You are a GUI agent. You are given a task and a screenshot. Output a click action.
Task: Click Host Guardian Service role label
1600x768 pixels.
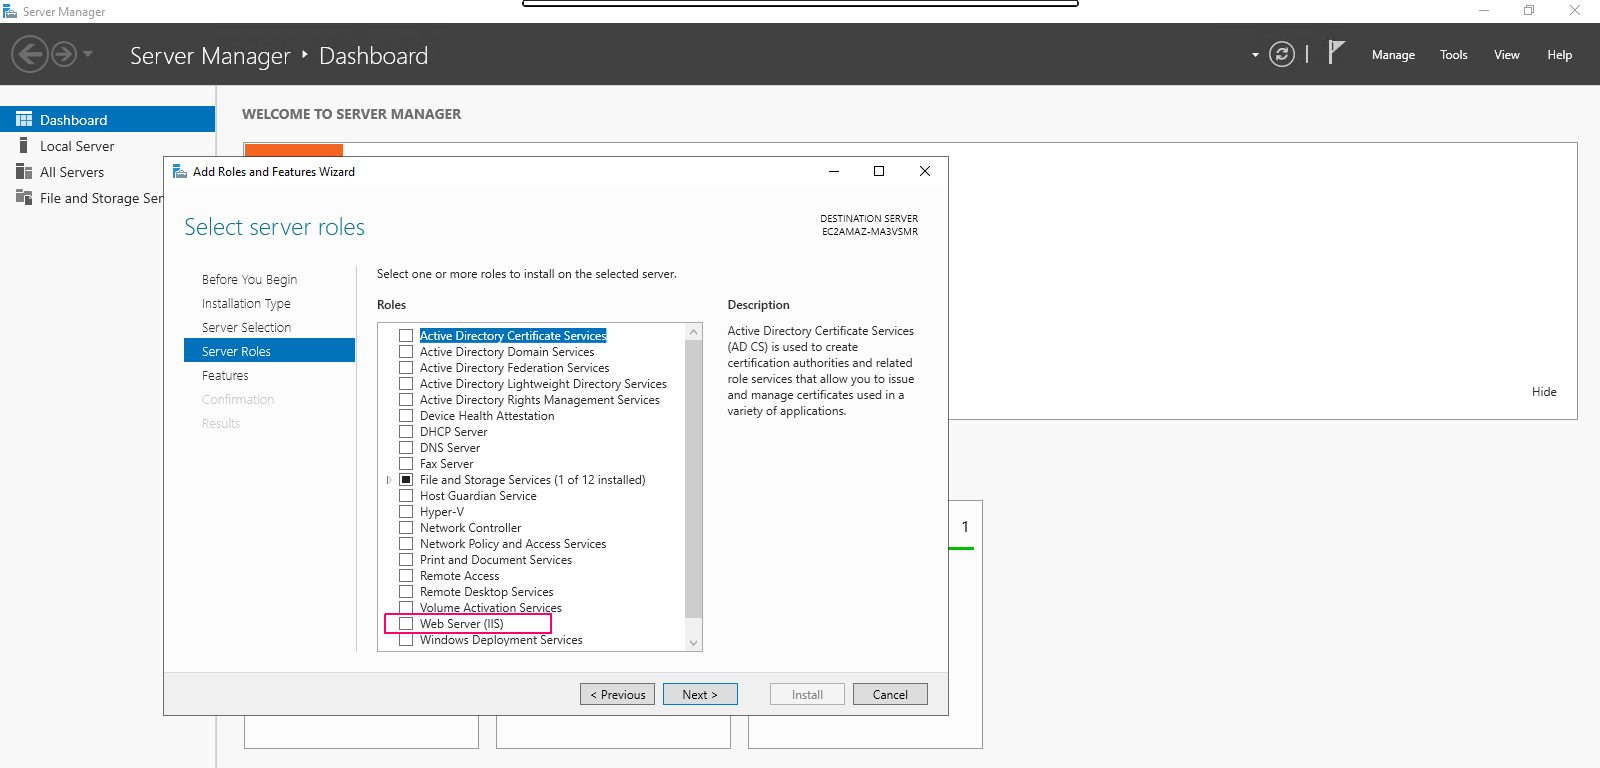pyautogui.click(x=478, y=496)
